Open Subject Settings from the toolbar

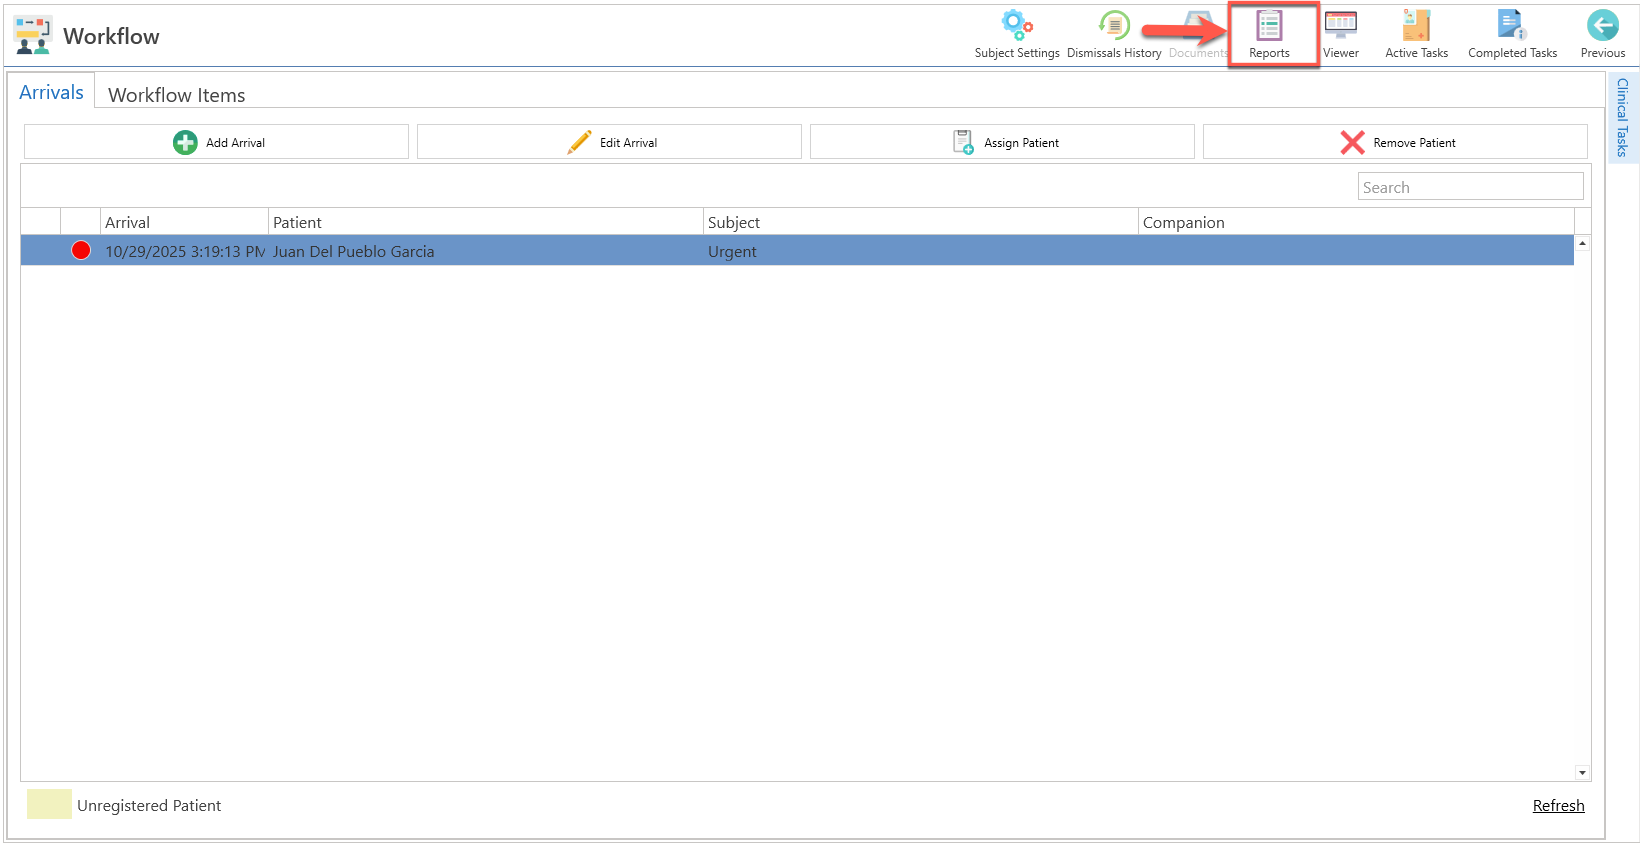click(x=1017, y=35)
